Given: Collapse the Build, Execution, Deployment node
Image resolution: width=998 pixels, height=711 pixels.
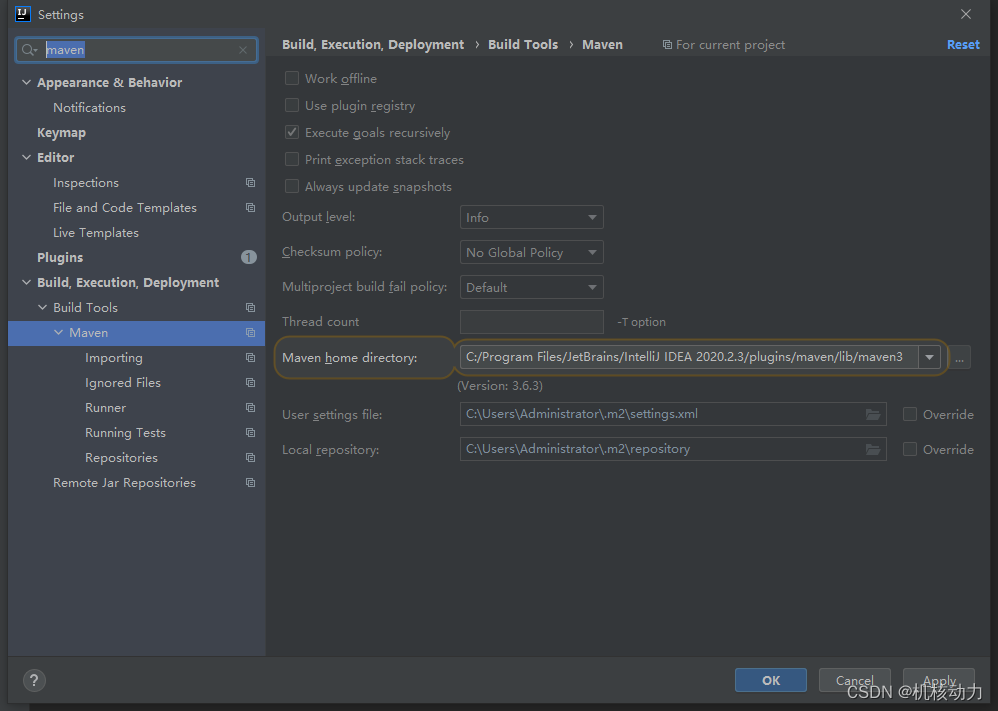Looking at the screenshot, I should pos(27,282).
